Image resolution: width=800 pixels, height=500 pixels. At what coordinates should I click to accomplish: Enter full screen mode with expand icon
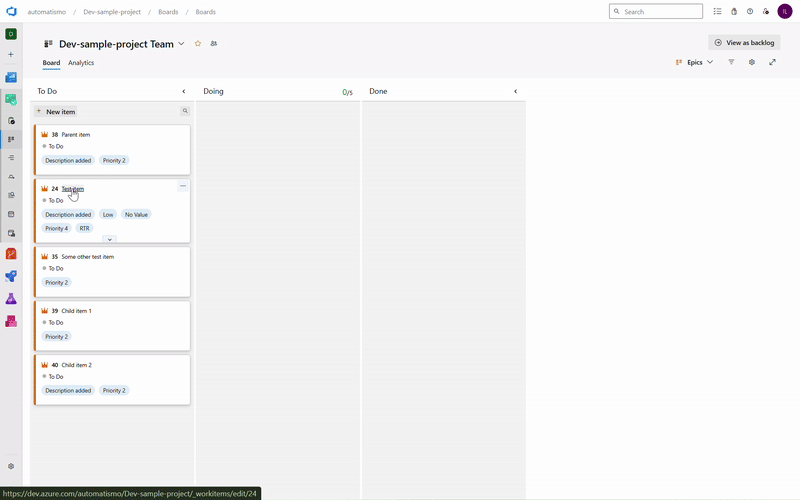[x=772, y=62]
